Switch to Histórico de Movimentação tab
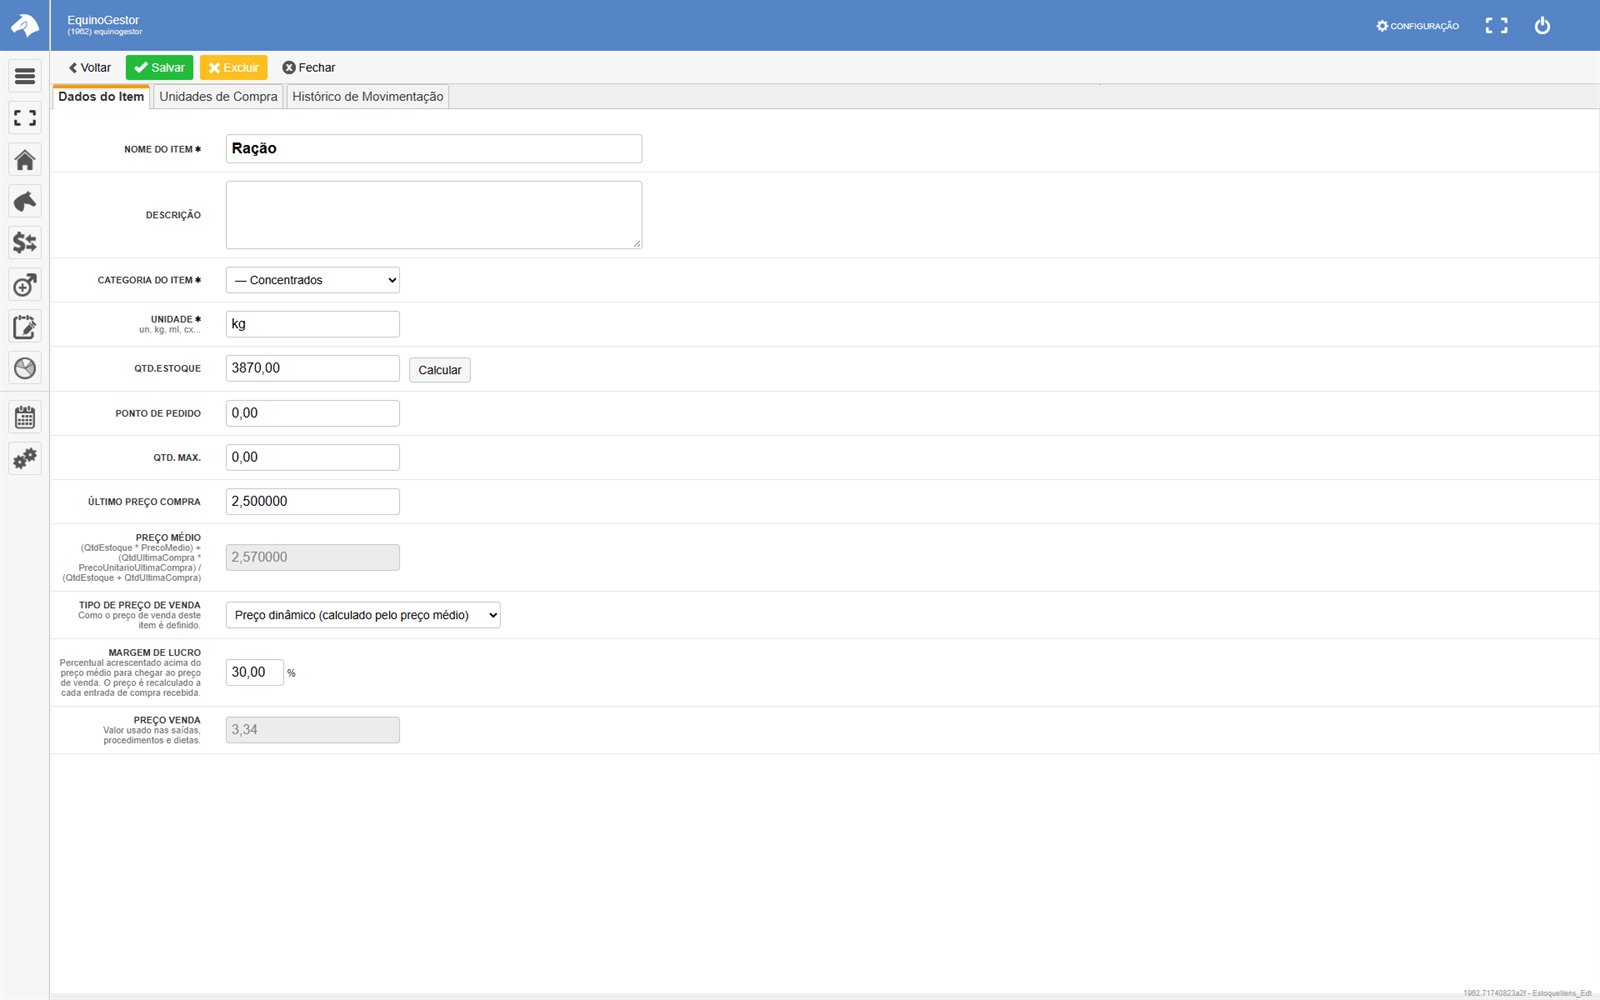Viewport: 1600px width, 1000px height. (x=368, y=97)
